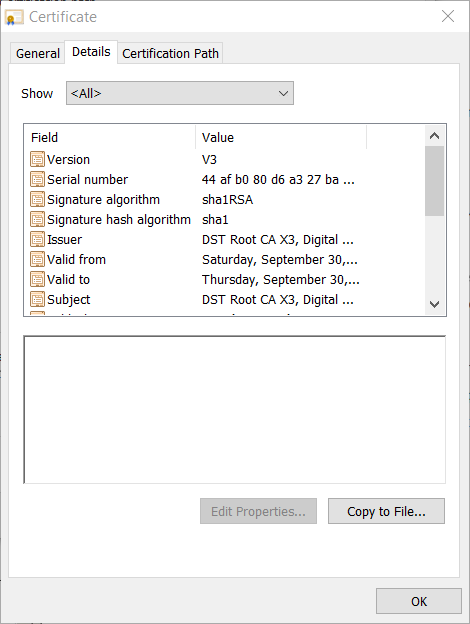Screen dimensions: 470x624
Task: Click the Signature algorithm field icon
Action: click(x=37, y=199)
